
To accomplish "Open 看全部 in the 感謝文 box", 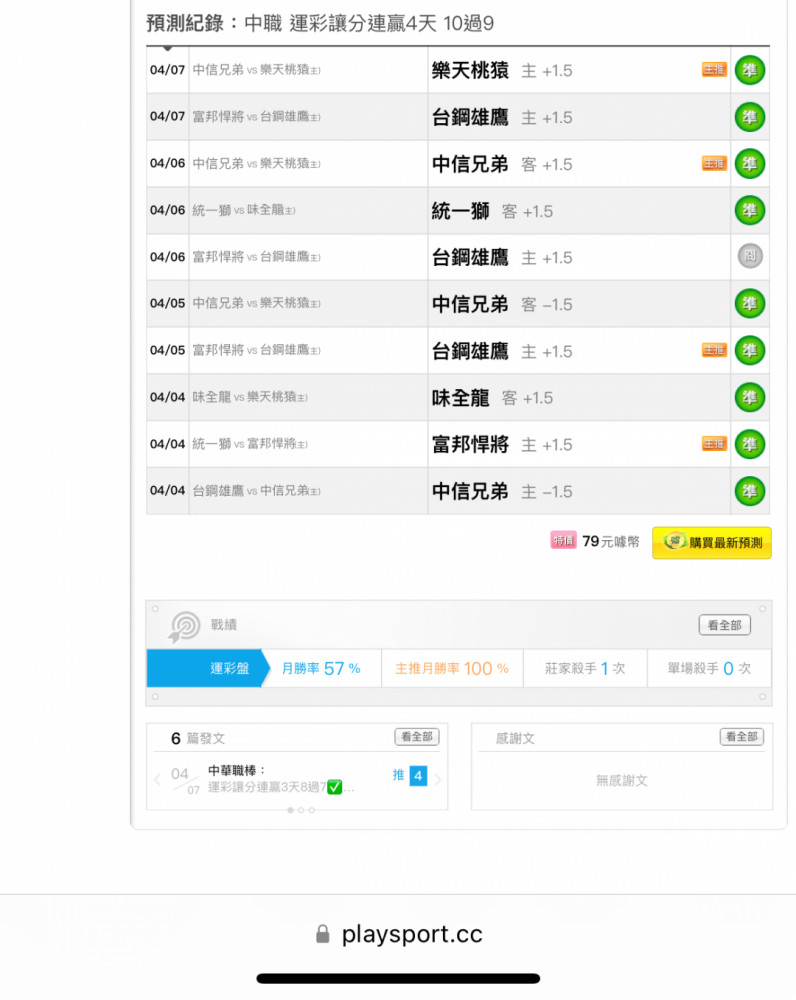I will tap(742, 737).
